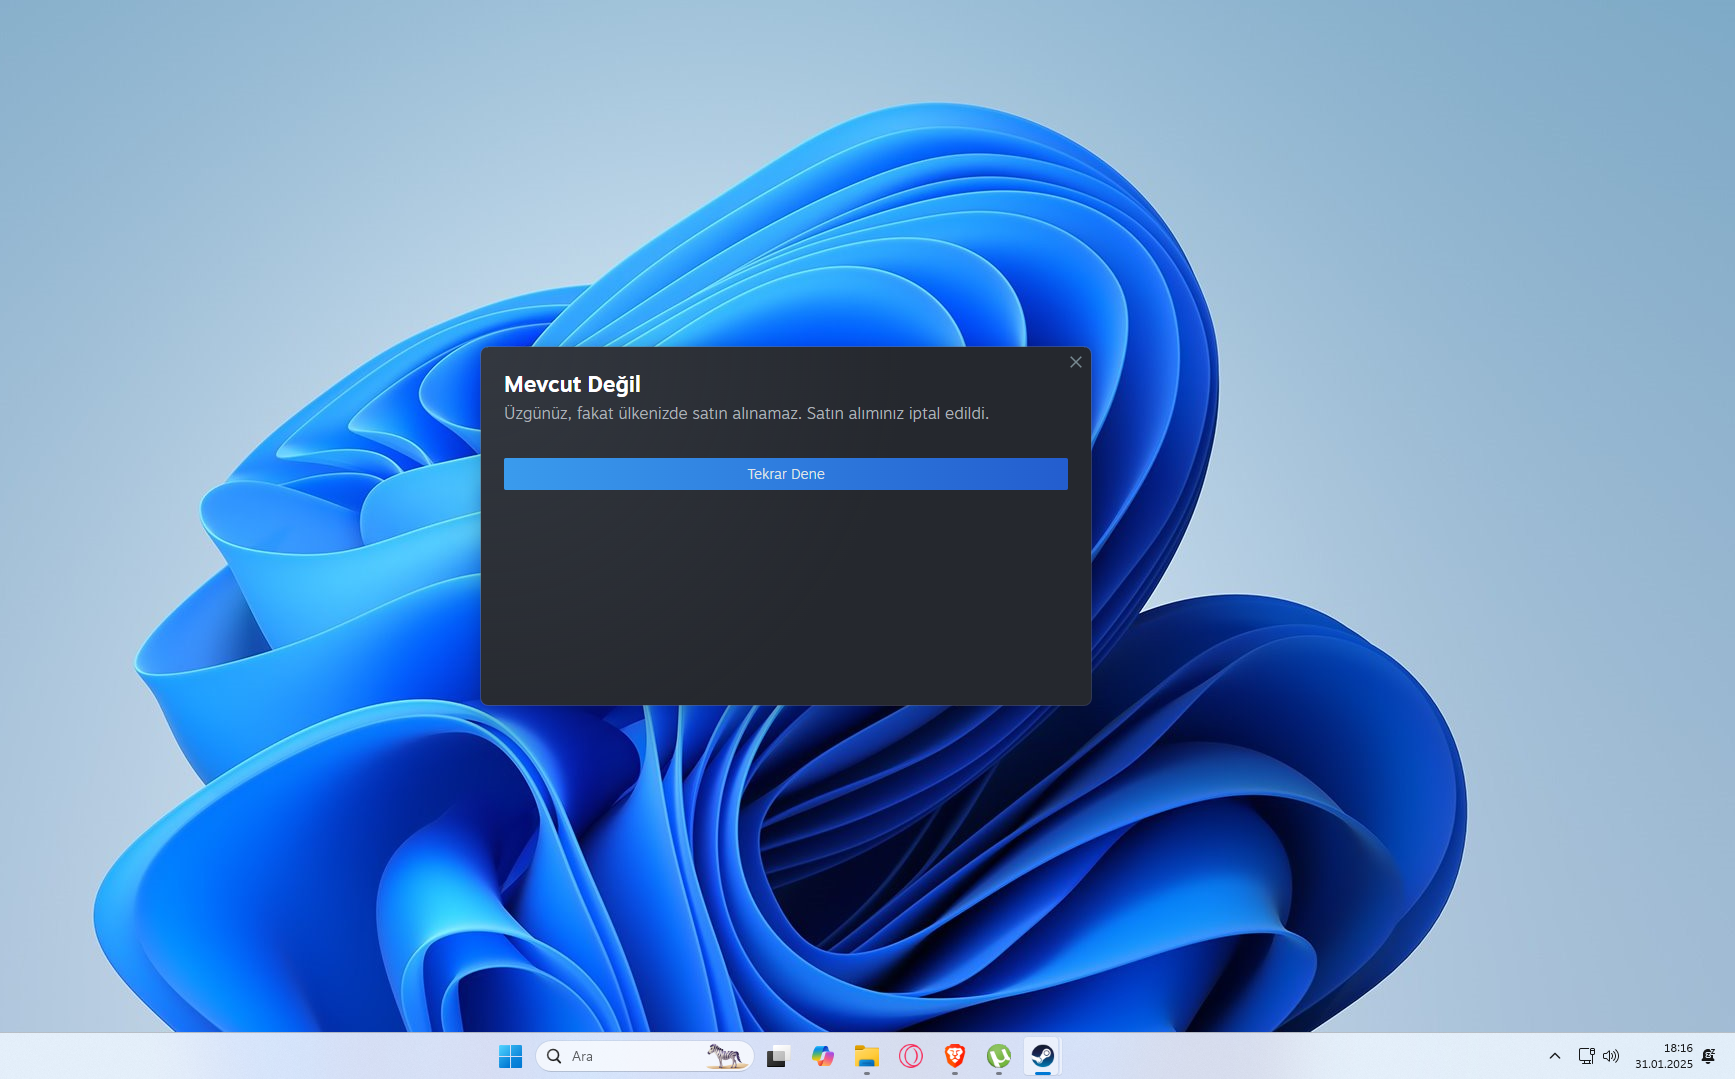This screenshot has width=1735, height=1079.
Task: Open uTorrent from the taskbar
Action: 999,1056
